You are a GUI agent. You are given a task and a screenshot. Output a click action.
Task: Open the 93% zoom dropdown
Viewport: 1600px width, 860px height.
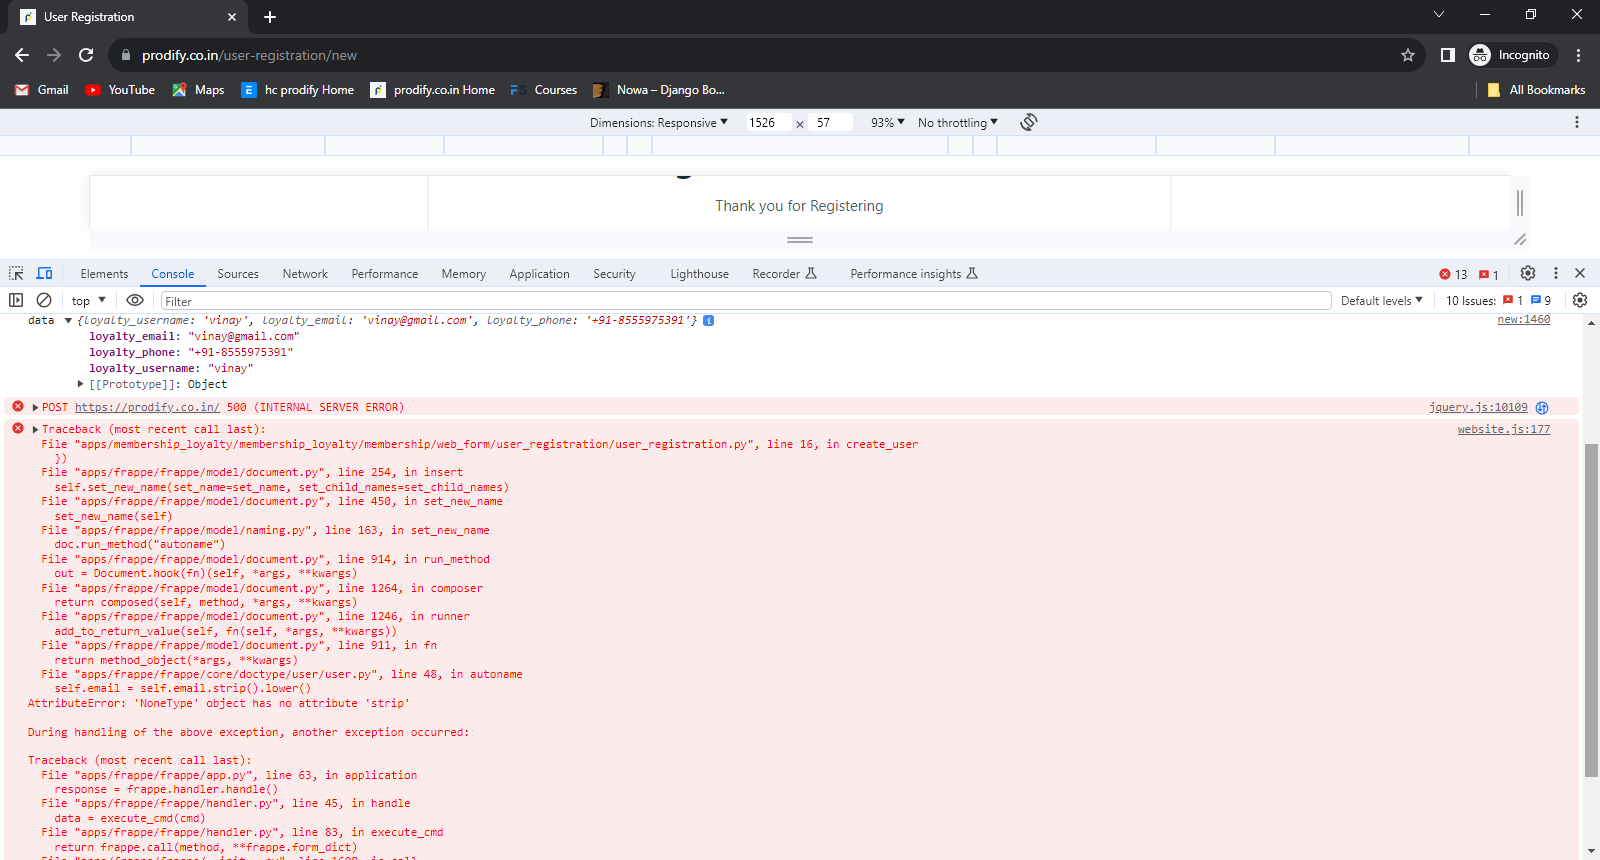click(x=888, y=123)
